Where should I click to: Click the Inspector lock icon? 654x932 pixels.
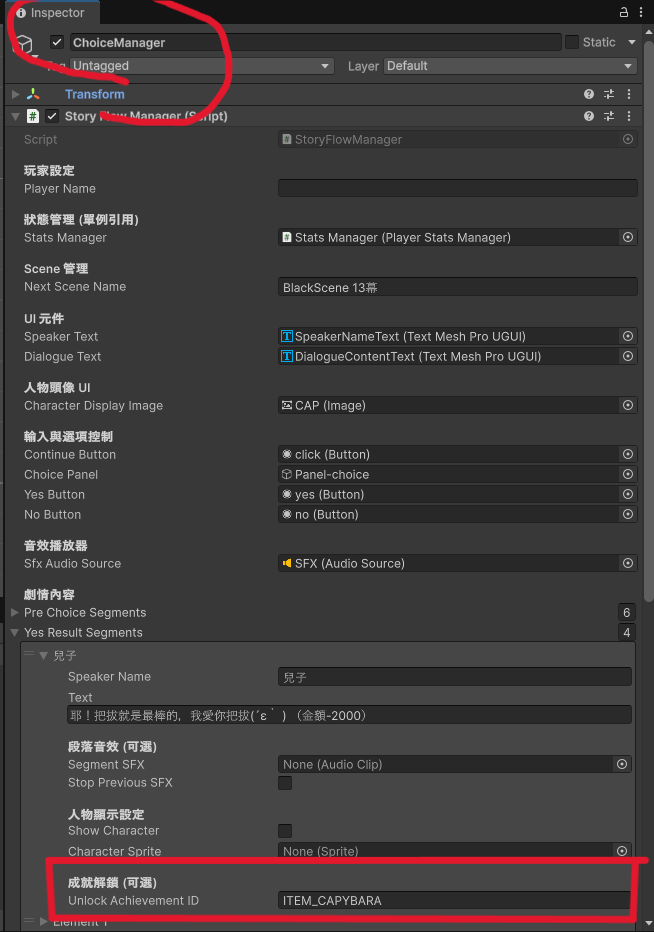(624, 12)
